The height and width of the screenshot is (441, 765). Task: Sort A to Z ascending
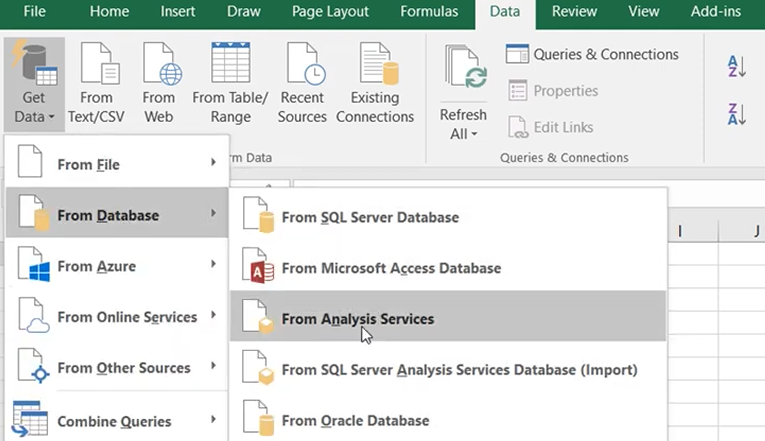coord(736,66)
